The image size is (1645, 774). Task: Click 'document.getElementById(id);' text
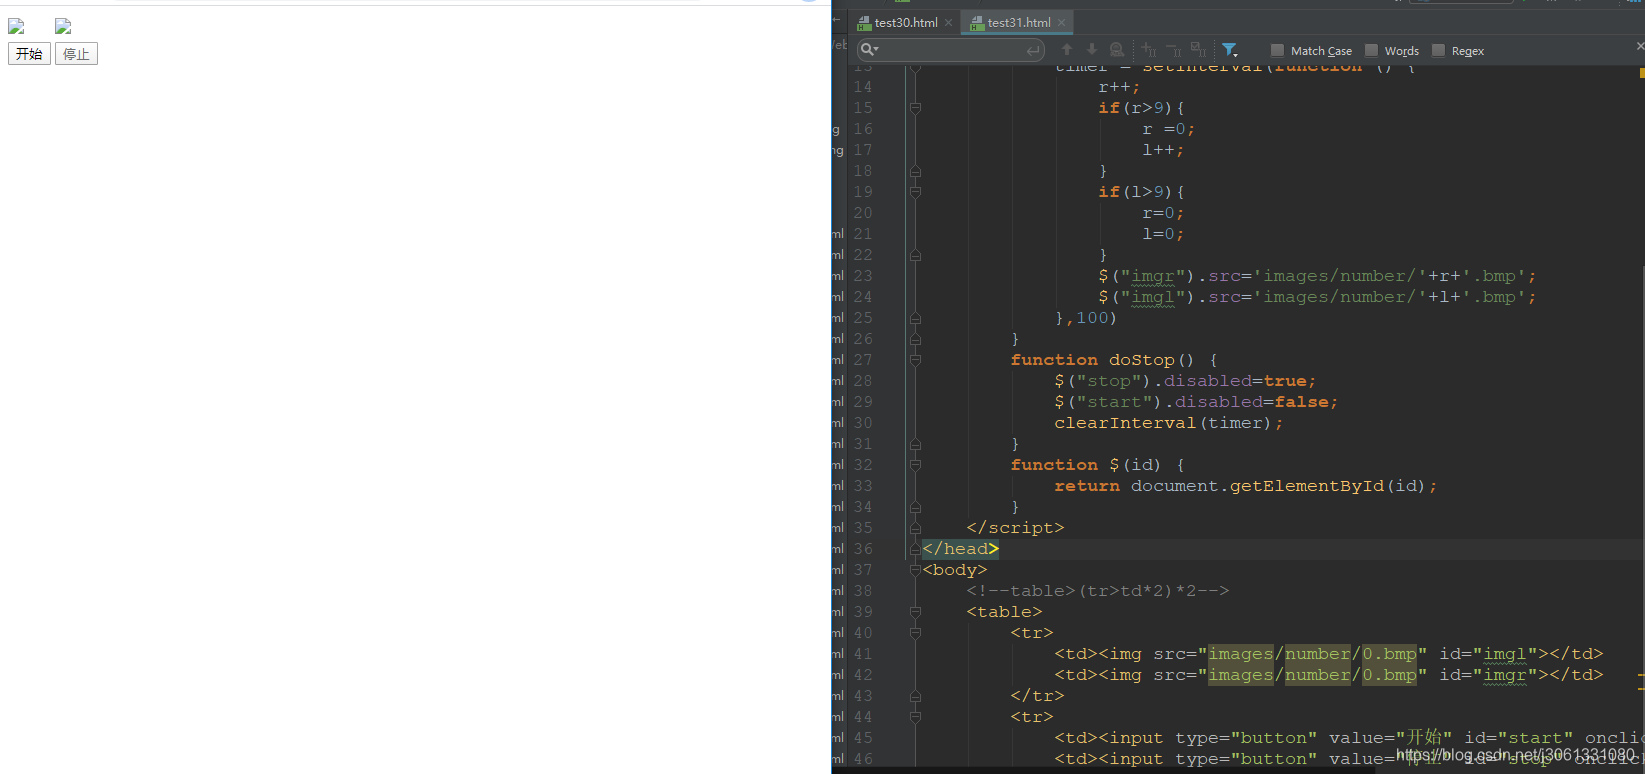coord(1284,486)
